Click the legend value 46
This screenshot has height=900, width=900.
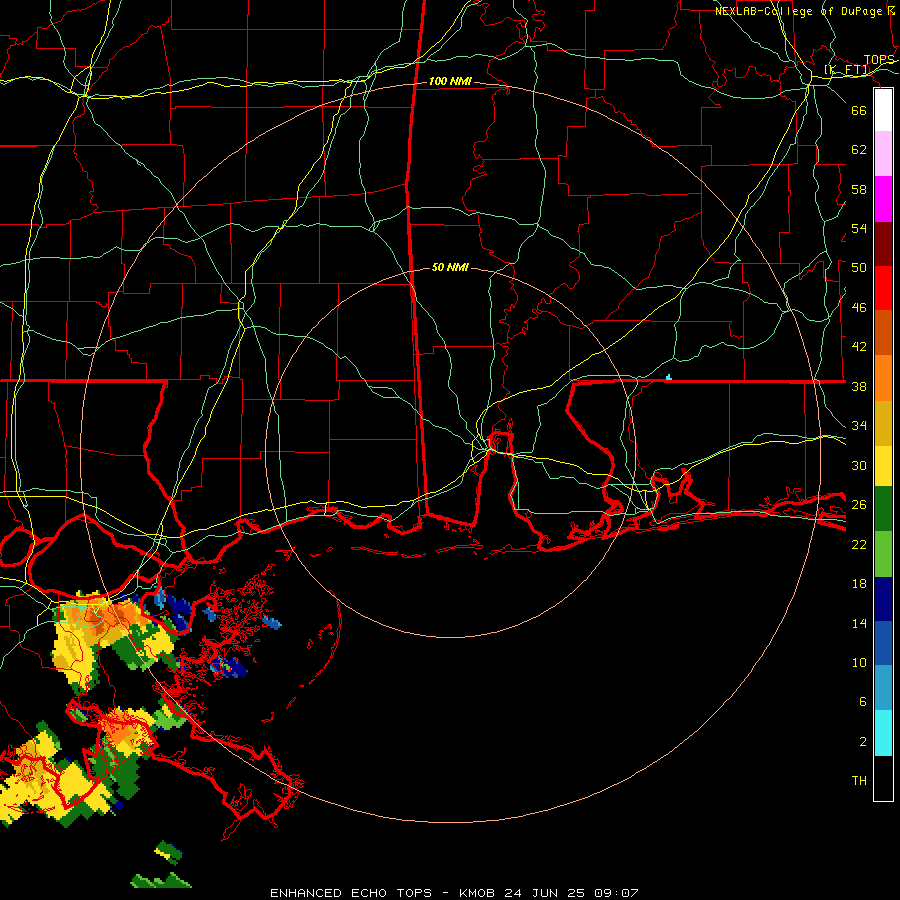click(859, 308)
